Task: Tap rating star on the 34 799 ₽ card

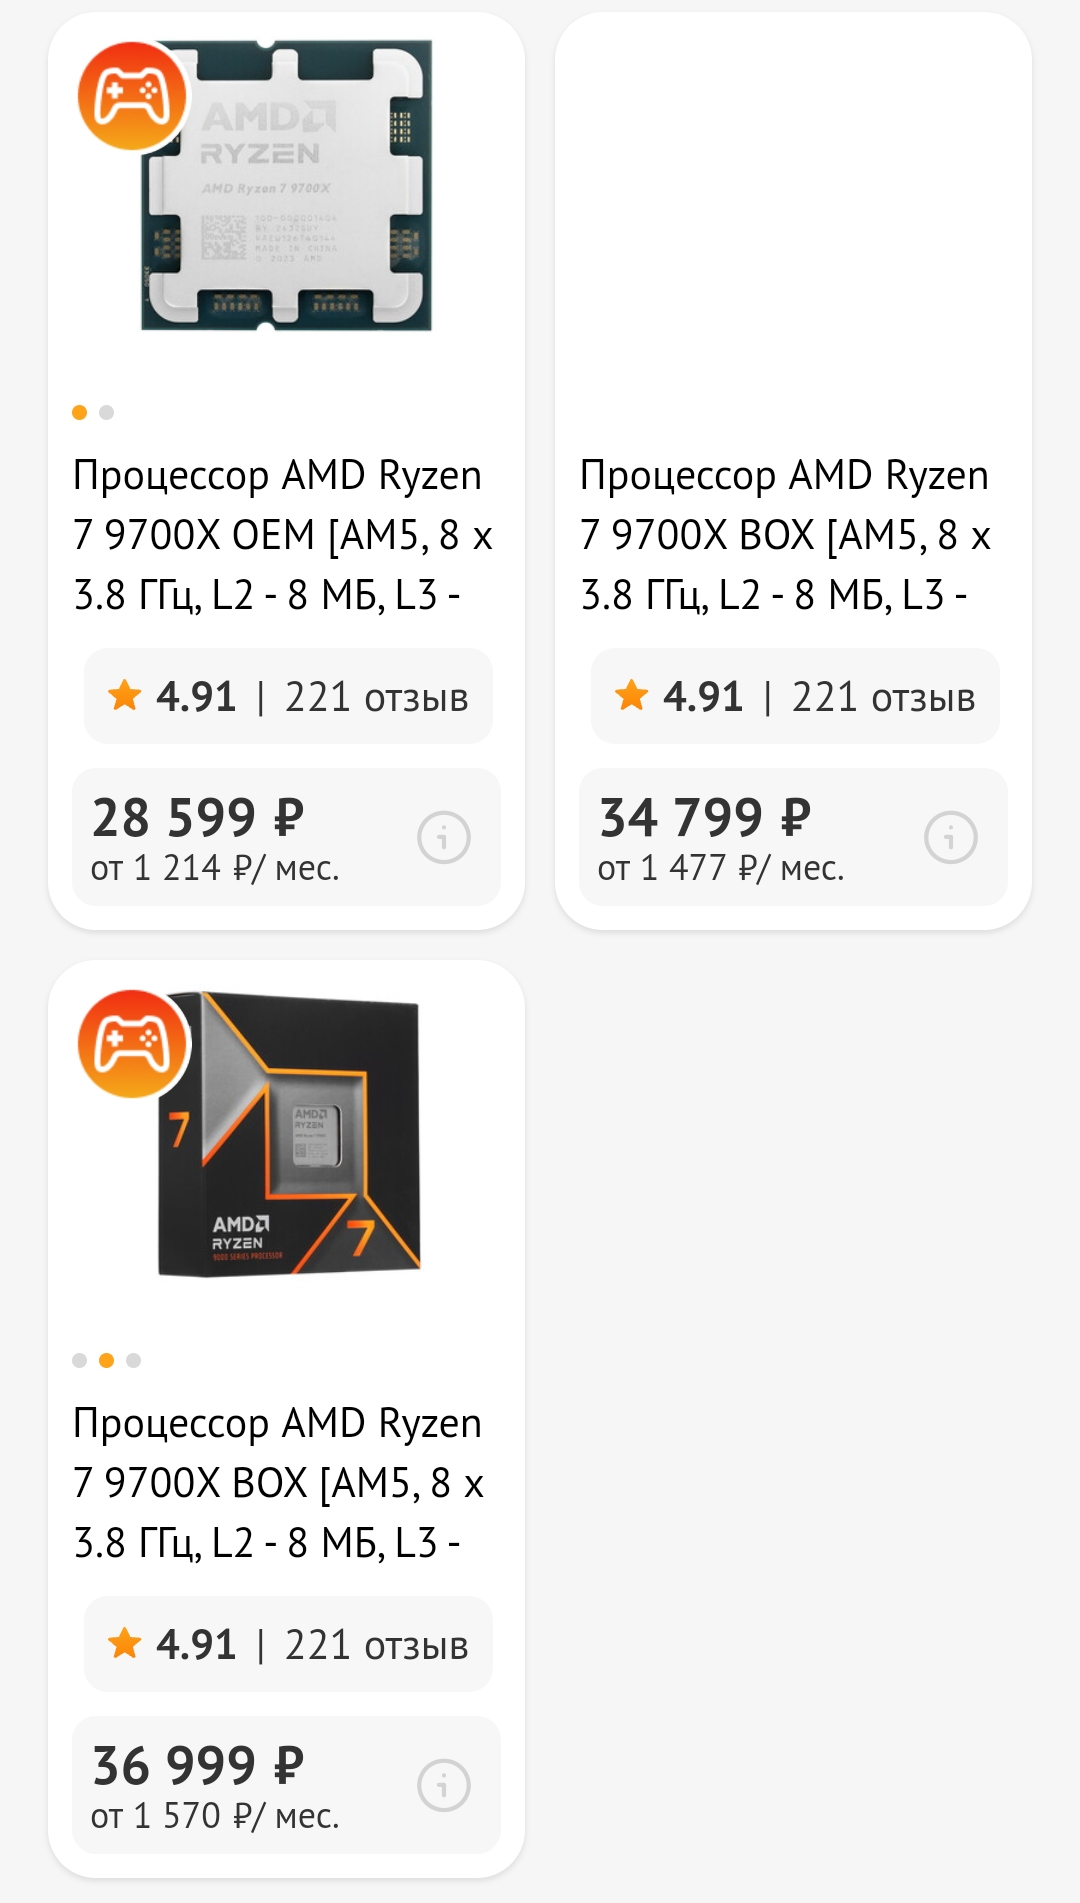Action: click(x=632, y=695)
